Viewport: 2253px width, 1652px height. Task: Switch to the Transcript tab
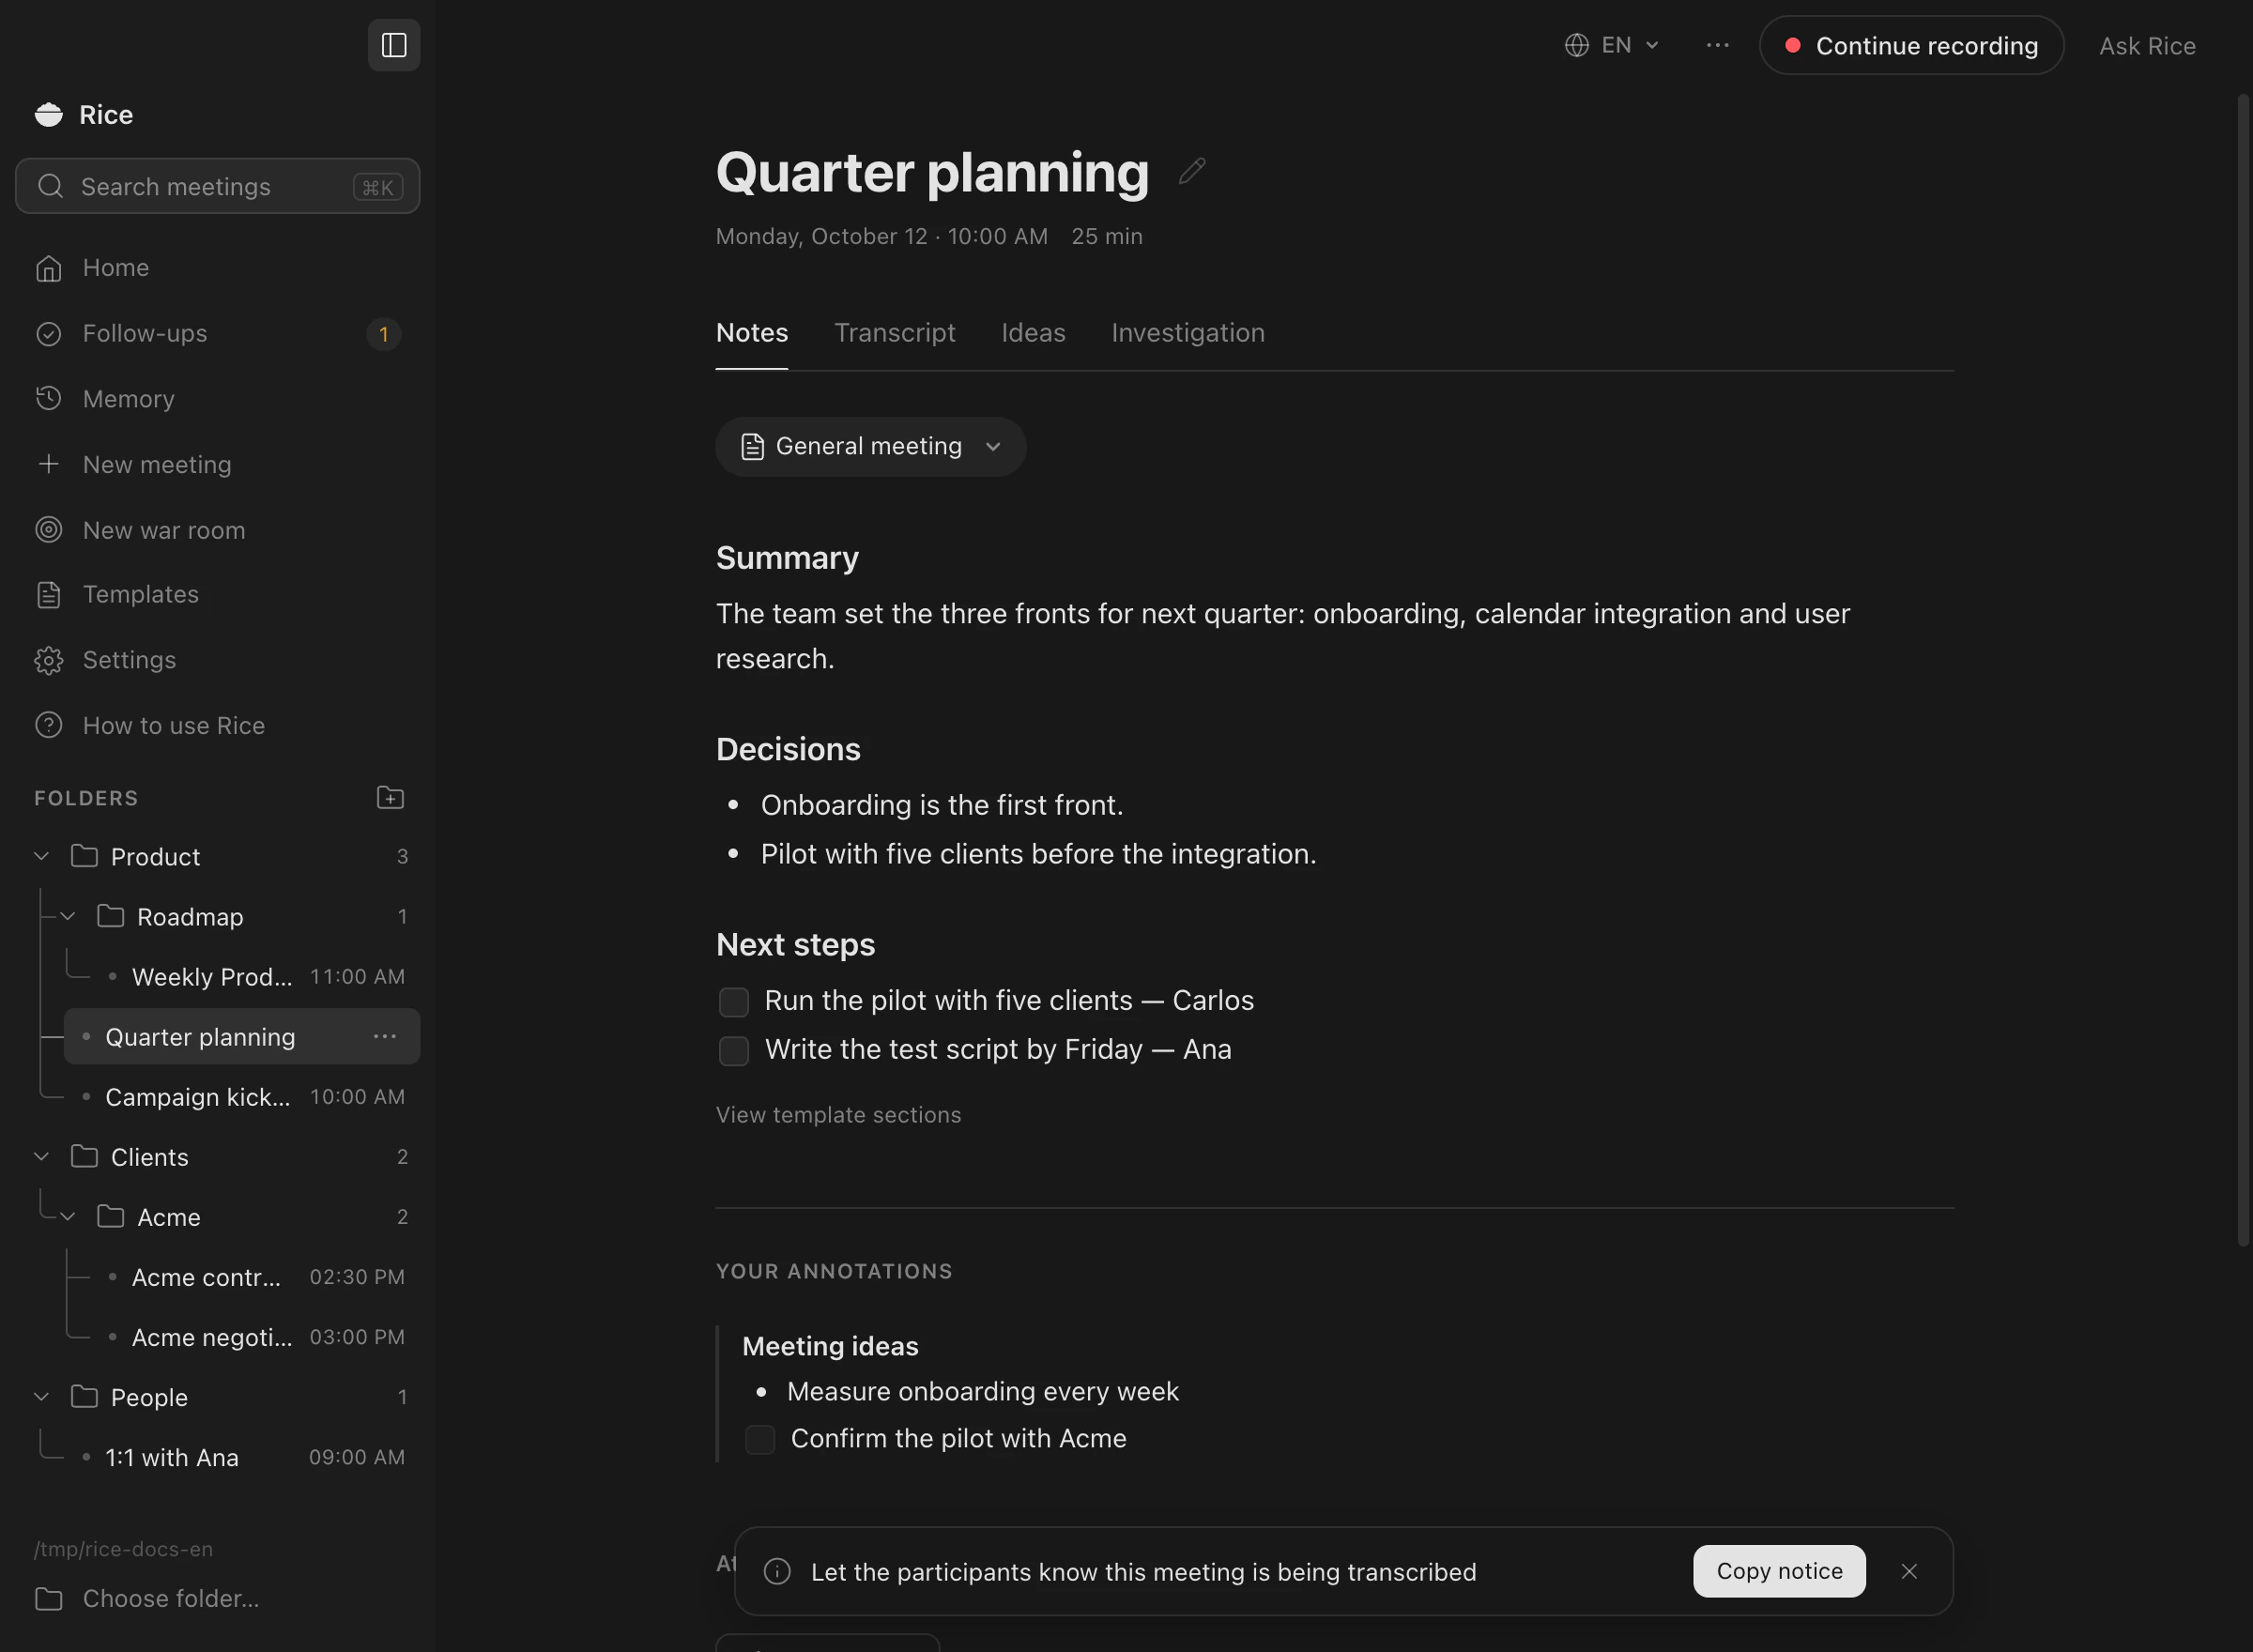coord(894,333)
